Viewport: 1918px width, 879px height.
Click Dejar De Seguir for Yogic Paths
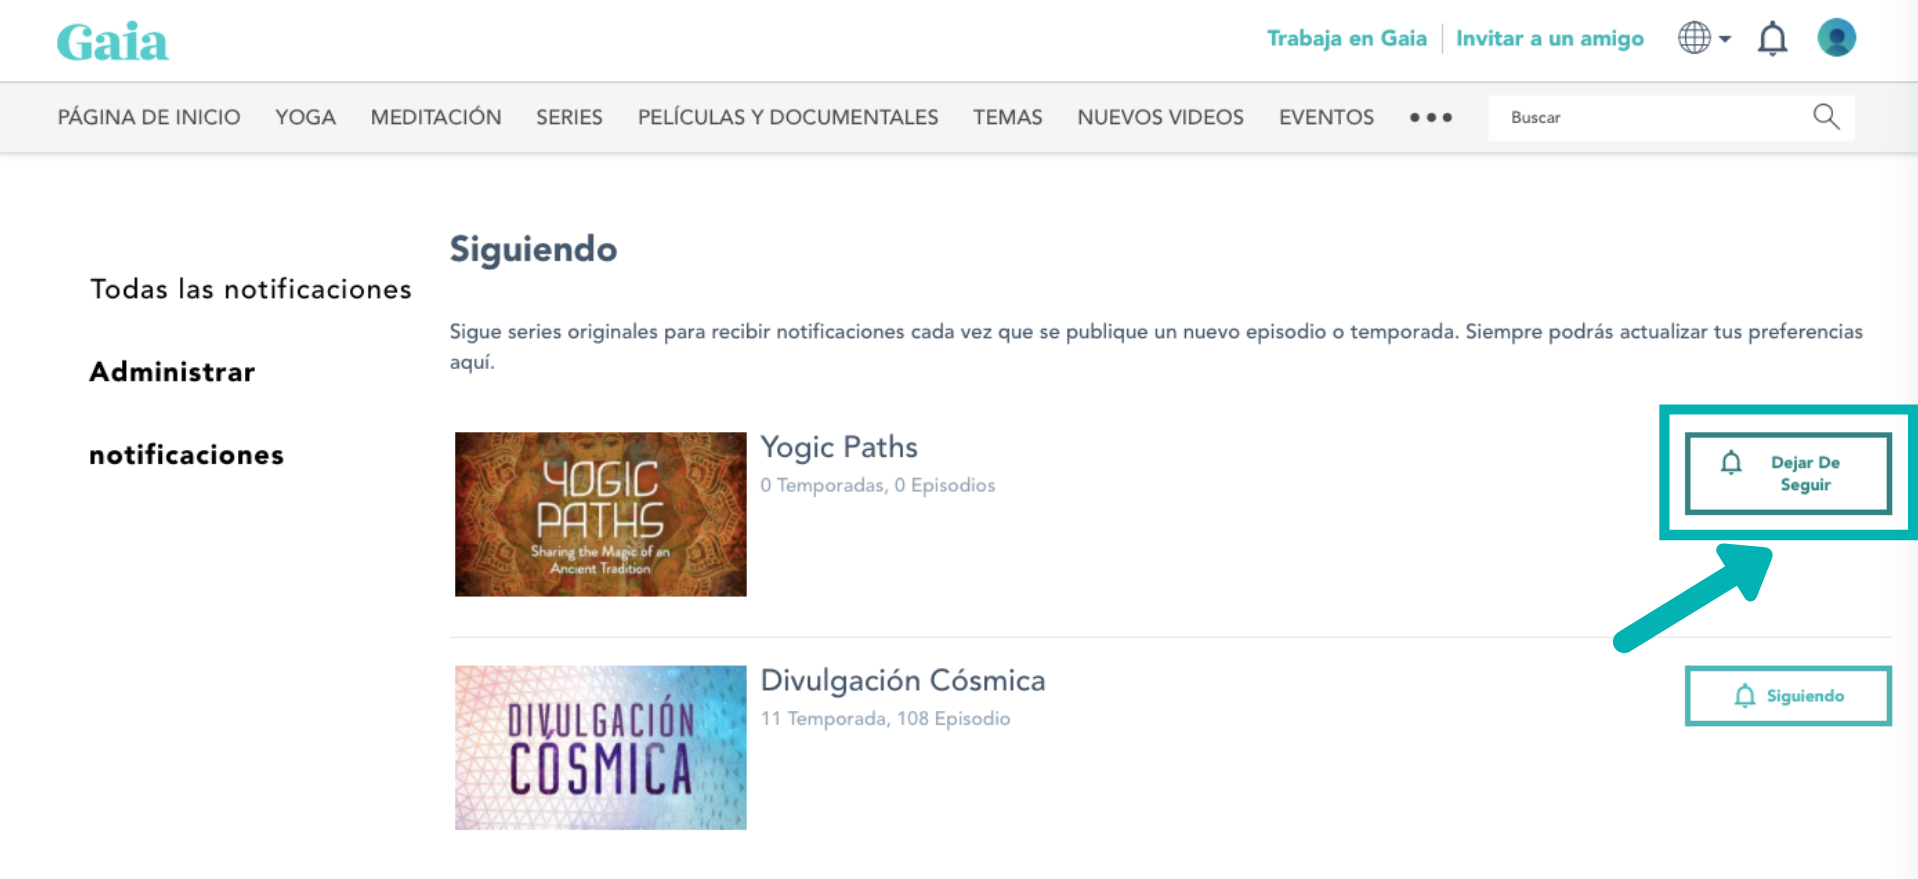click(1788, 473)
